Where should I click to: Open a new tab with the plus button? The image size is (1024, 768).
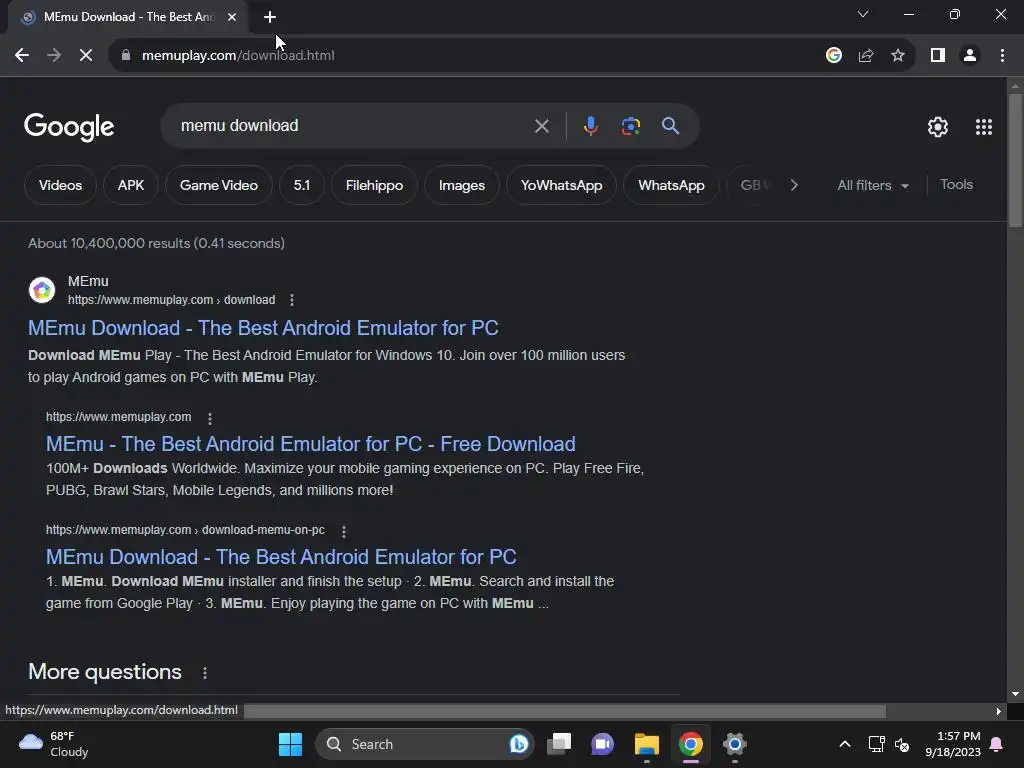270,17
